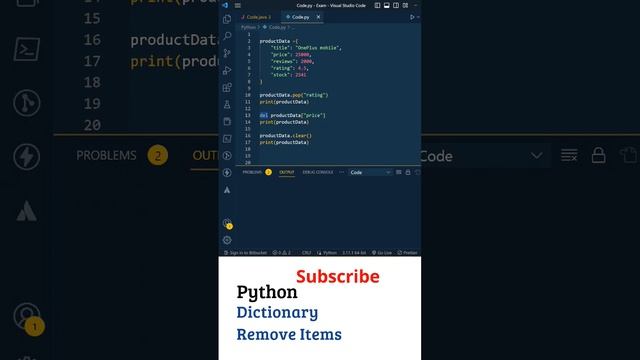Click the "title": "OnePlus mobile" line
This screenshot has height=360, width=640.
tap(306, 48)
